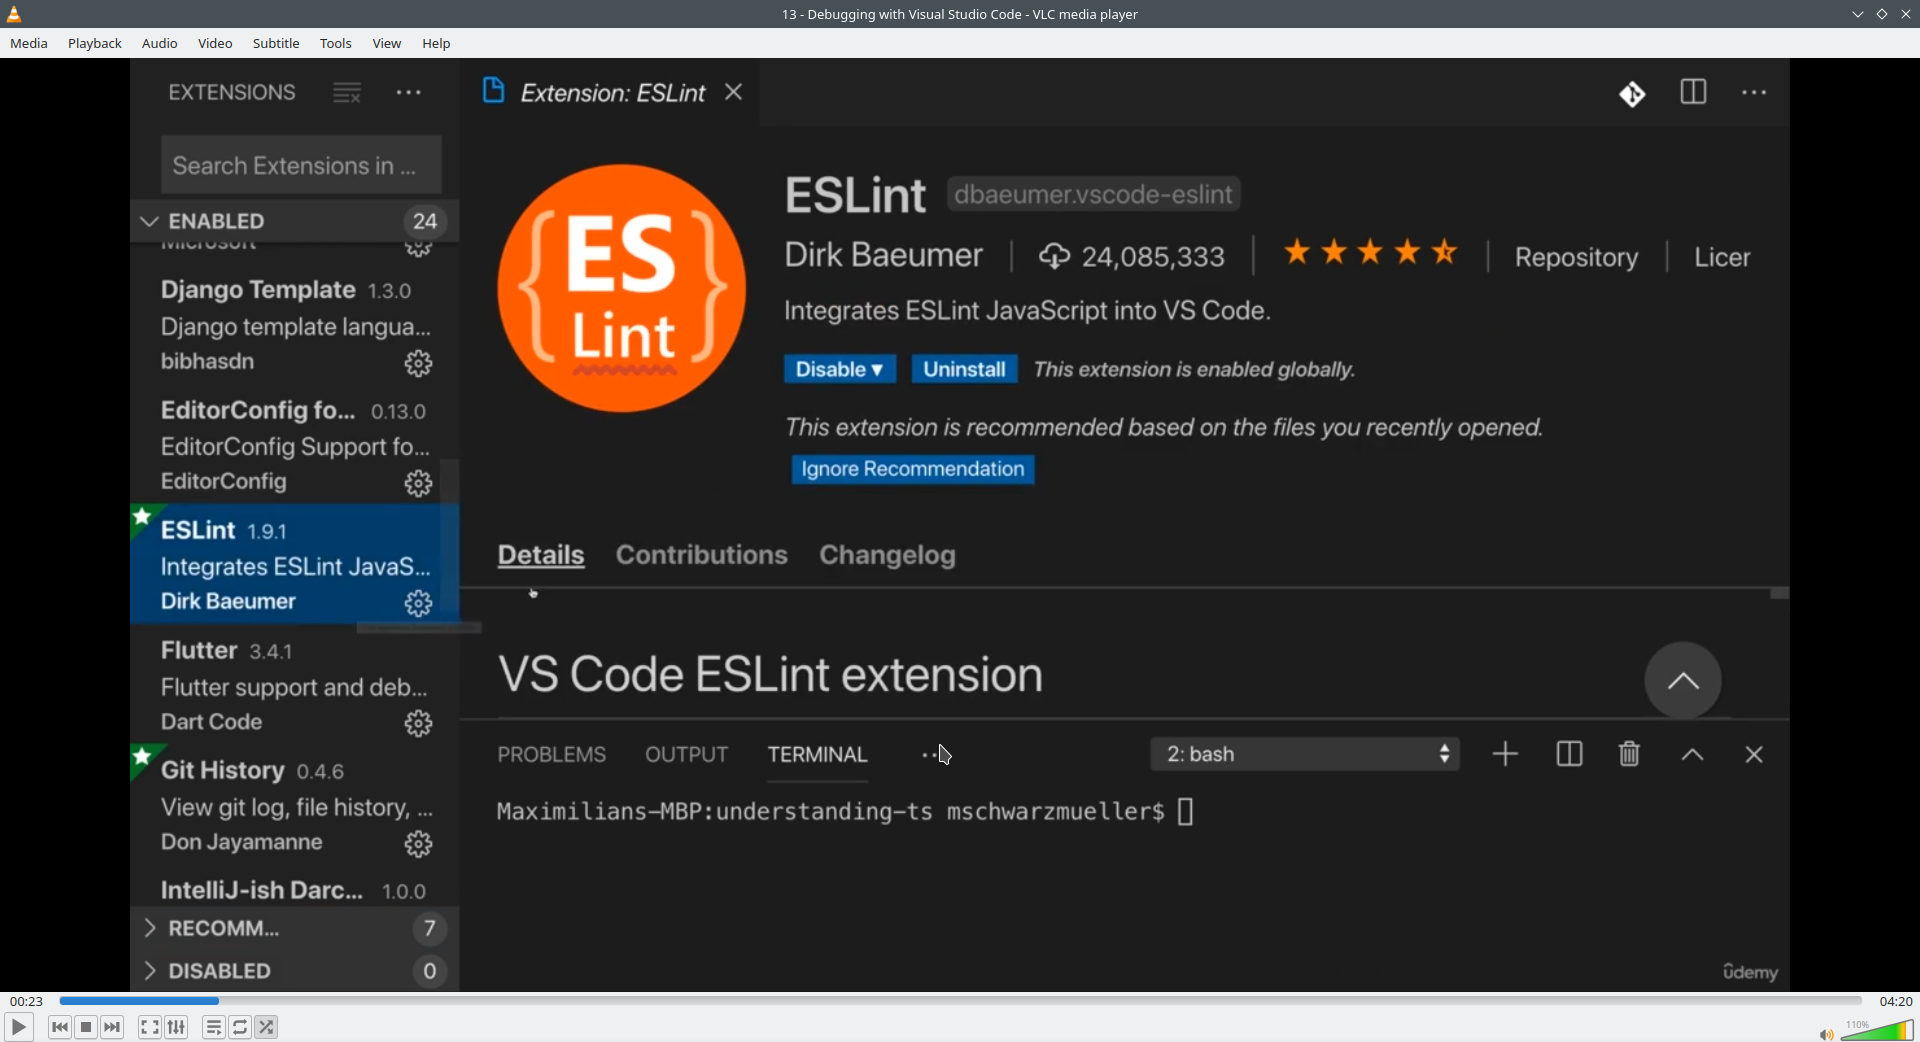The width and height of the screenshot is (1920, 1042).
Task: Click Ignore Recommendation button
Action: point(913,469)
